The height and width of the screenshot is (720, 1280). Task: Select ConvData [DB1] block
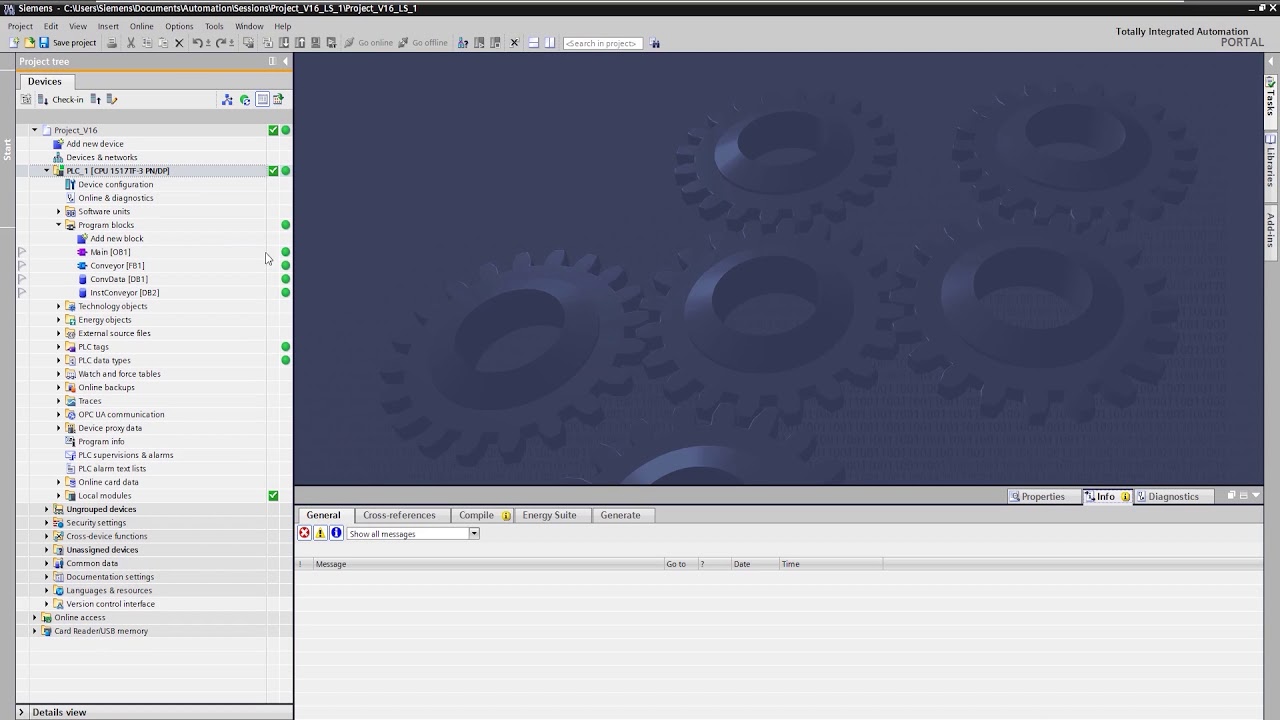[x=118, y=279]
